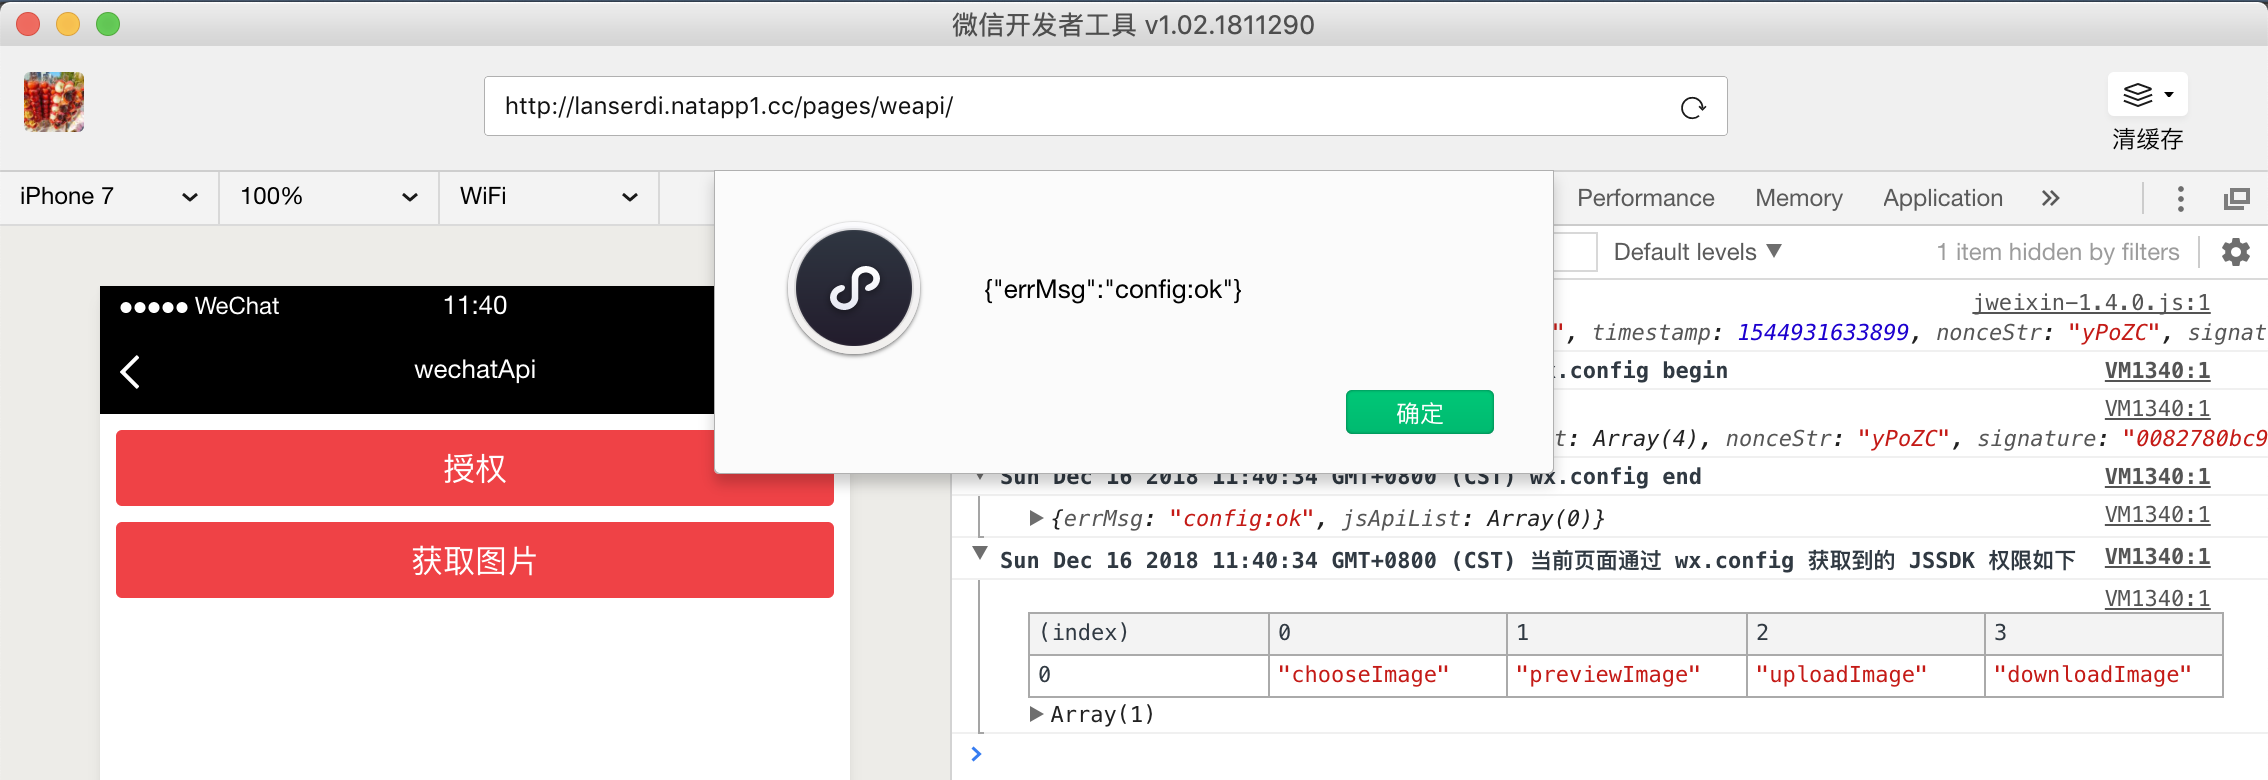2268x780 pixels.
Task: Switch to the Application tab
Action: click(1942, 198)
